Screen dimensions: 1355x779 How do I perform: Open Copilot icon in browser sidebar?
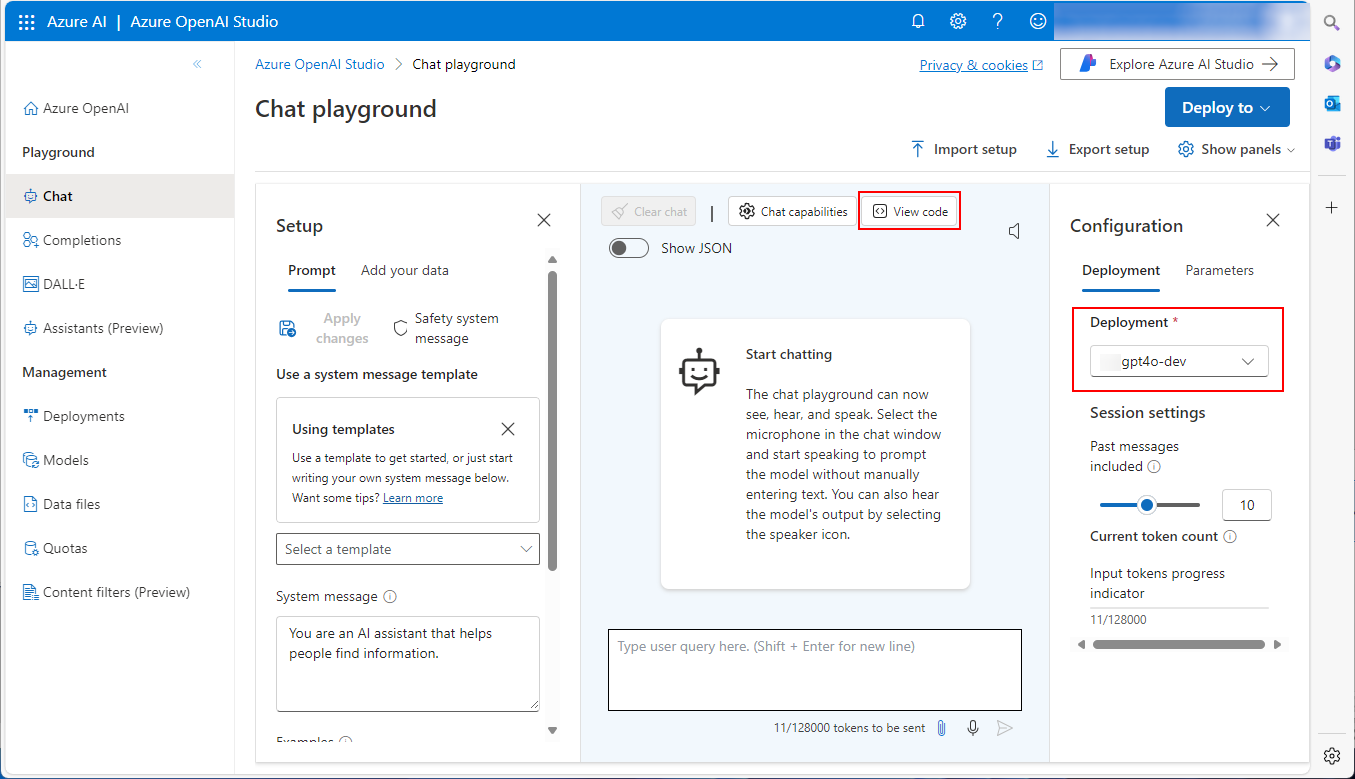pyautogui.click(x=1332, y=63)
